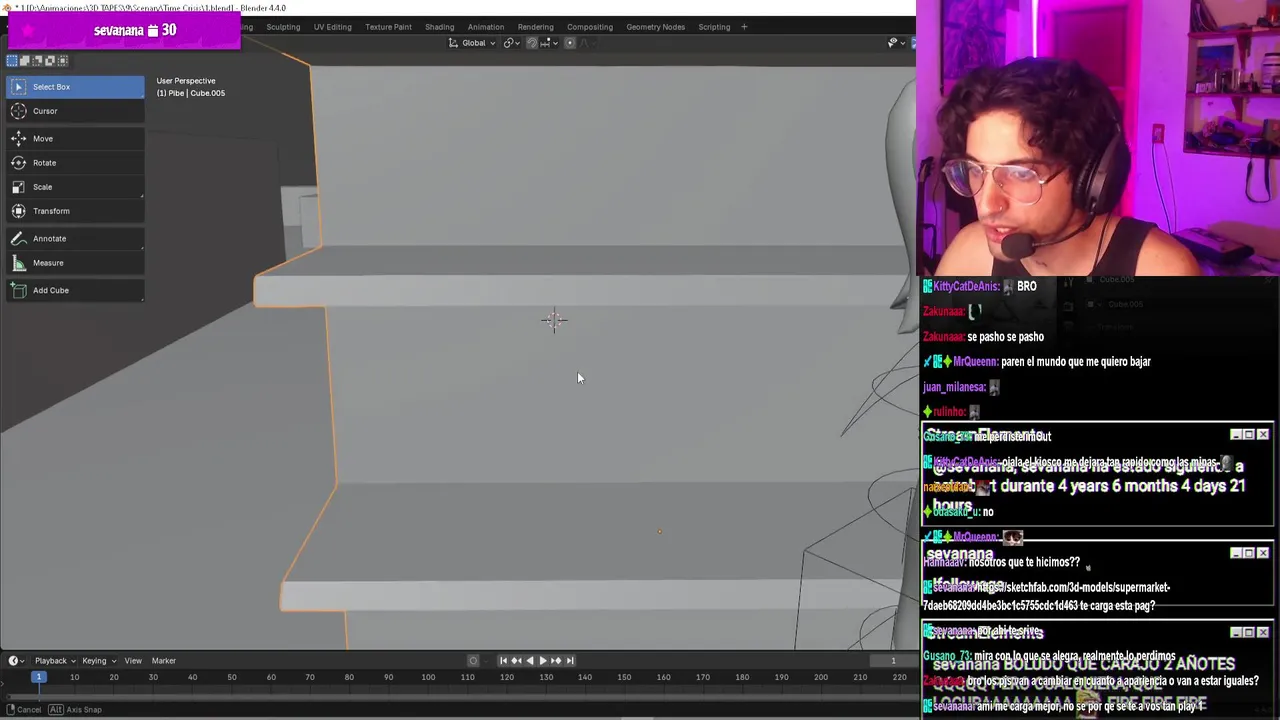Click the object visibility eye icon

[x=893, y=43]
